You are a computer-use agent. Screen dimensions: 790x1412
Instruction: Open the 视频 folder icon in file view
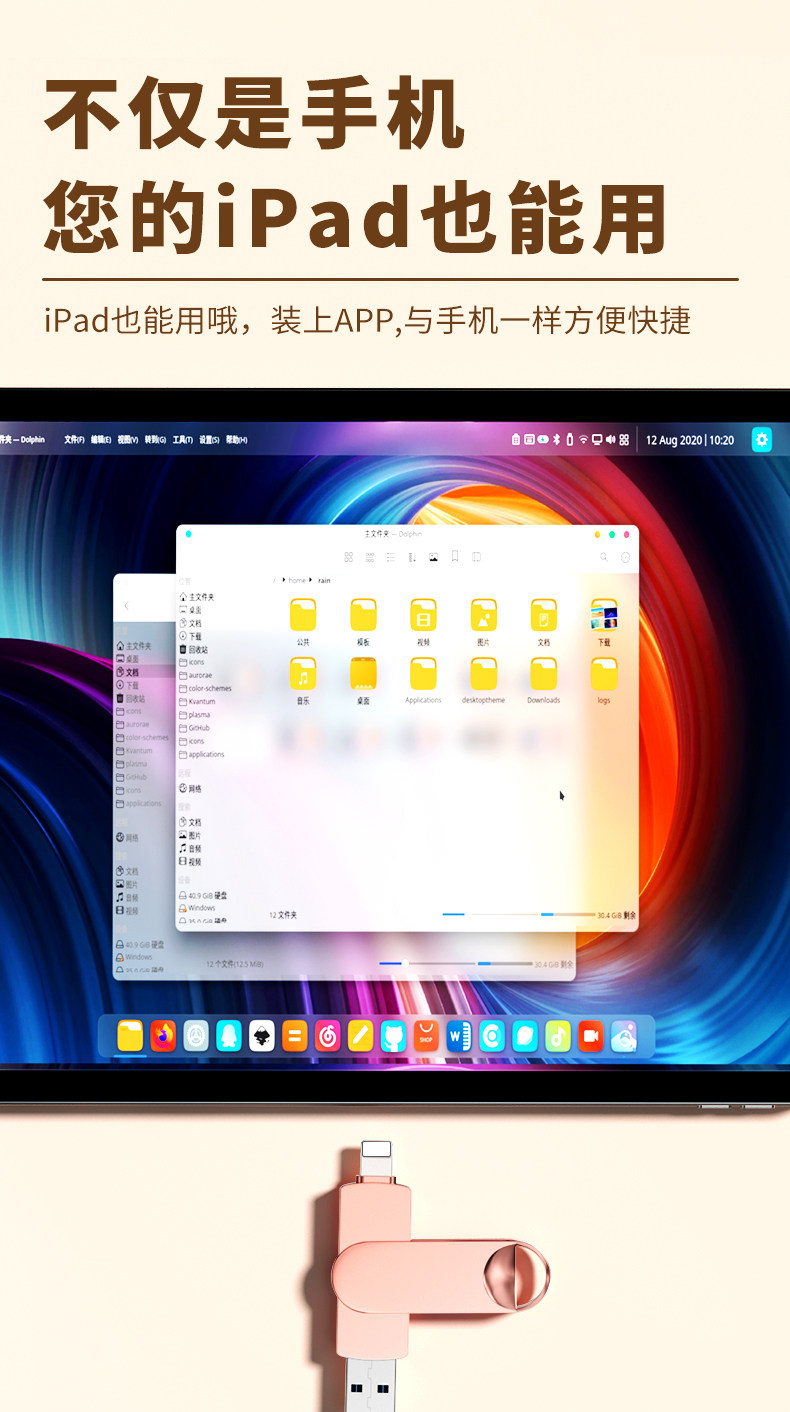(x=423, y=615)
